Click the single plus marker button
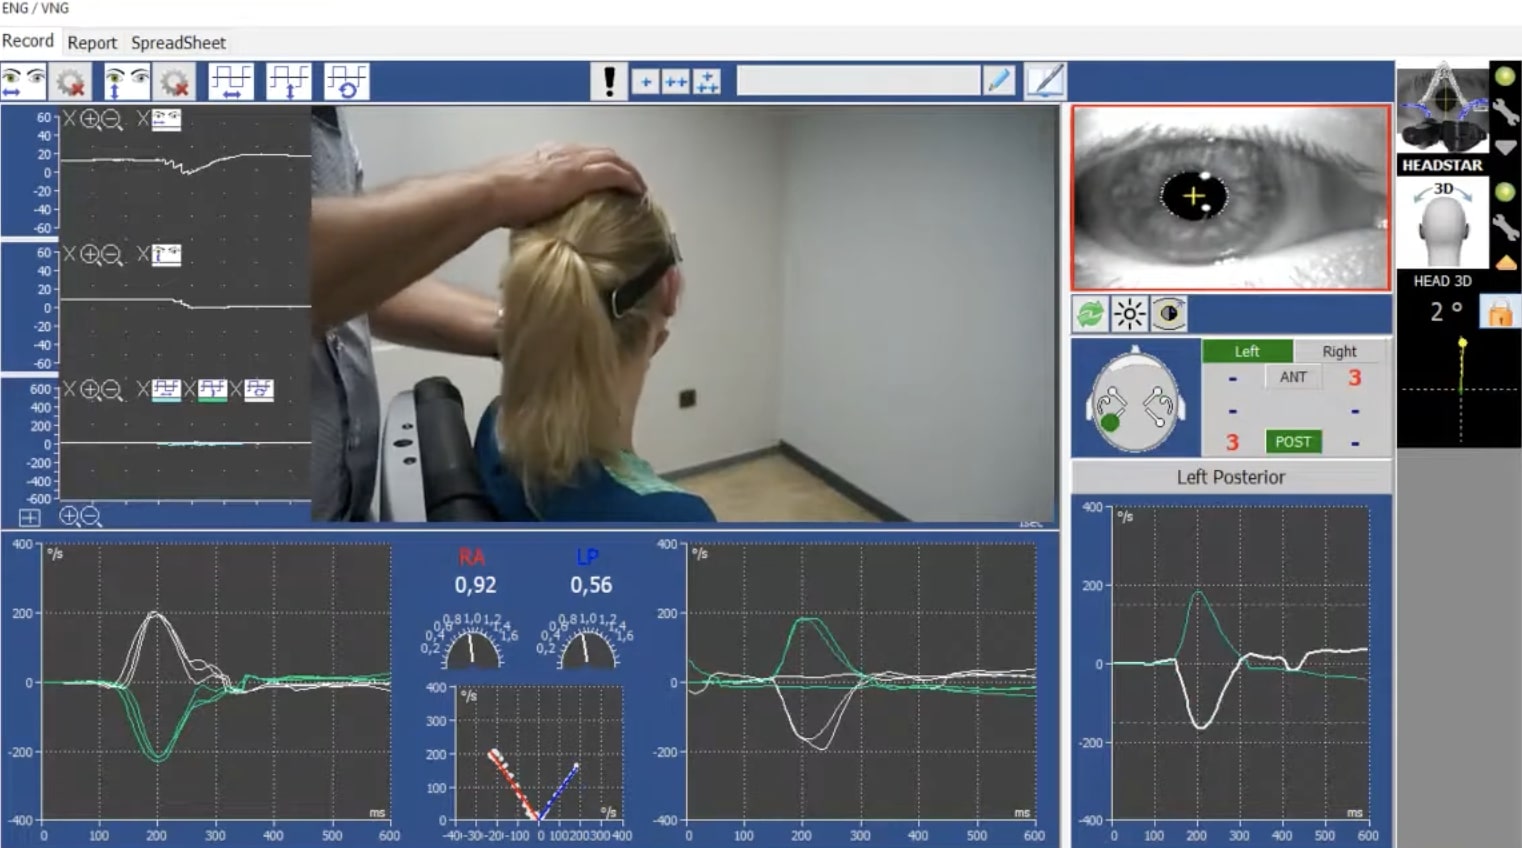 646,82
